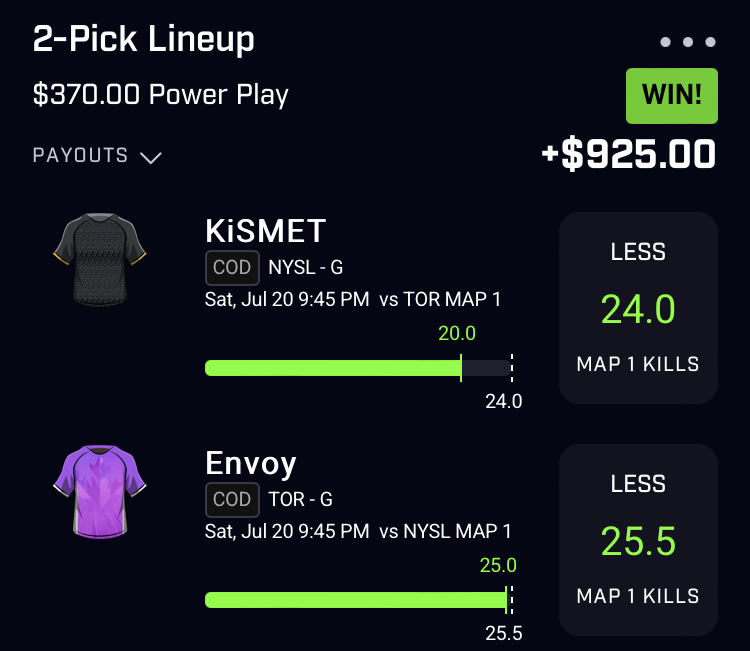Select KiSMET's LESS 24.0 Map 1 Kills card
The height and width of the screenshot is (651, 750).
click(638, 308)
